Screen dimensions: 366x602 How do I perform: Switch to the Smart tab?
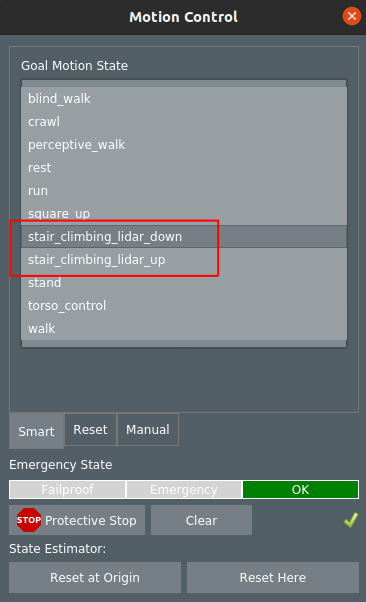[x=36, y=431]
